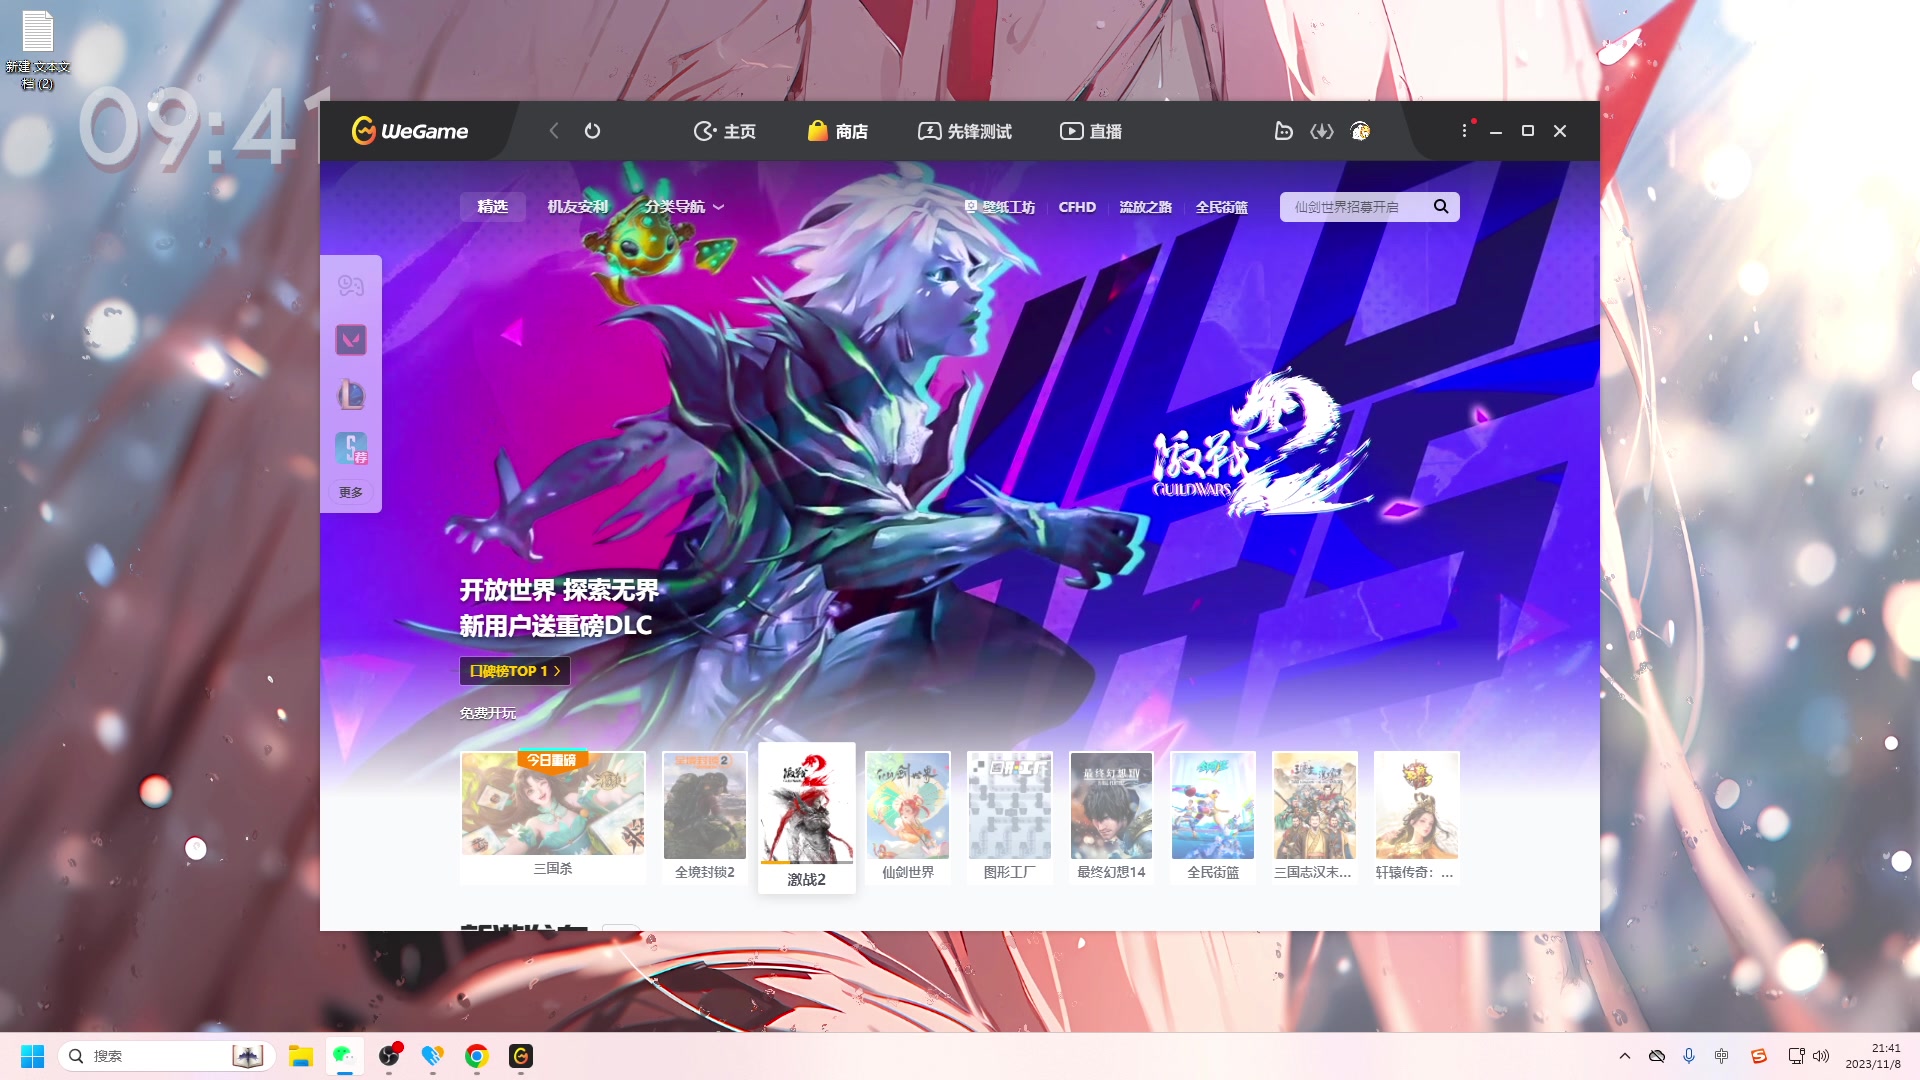Click the WeGame logo
The height and width of the screenshot is (1080, 1920).
click(410, 131)
